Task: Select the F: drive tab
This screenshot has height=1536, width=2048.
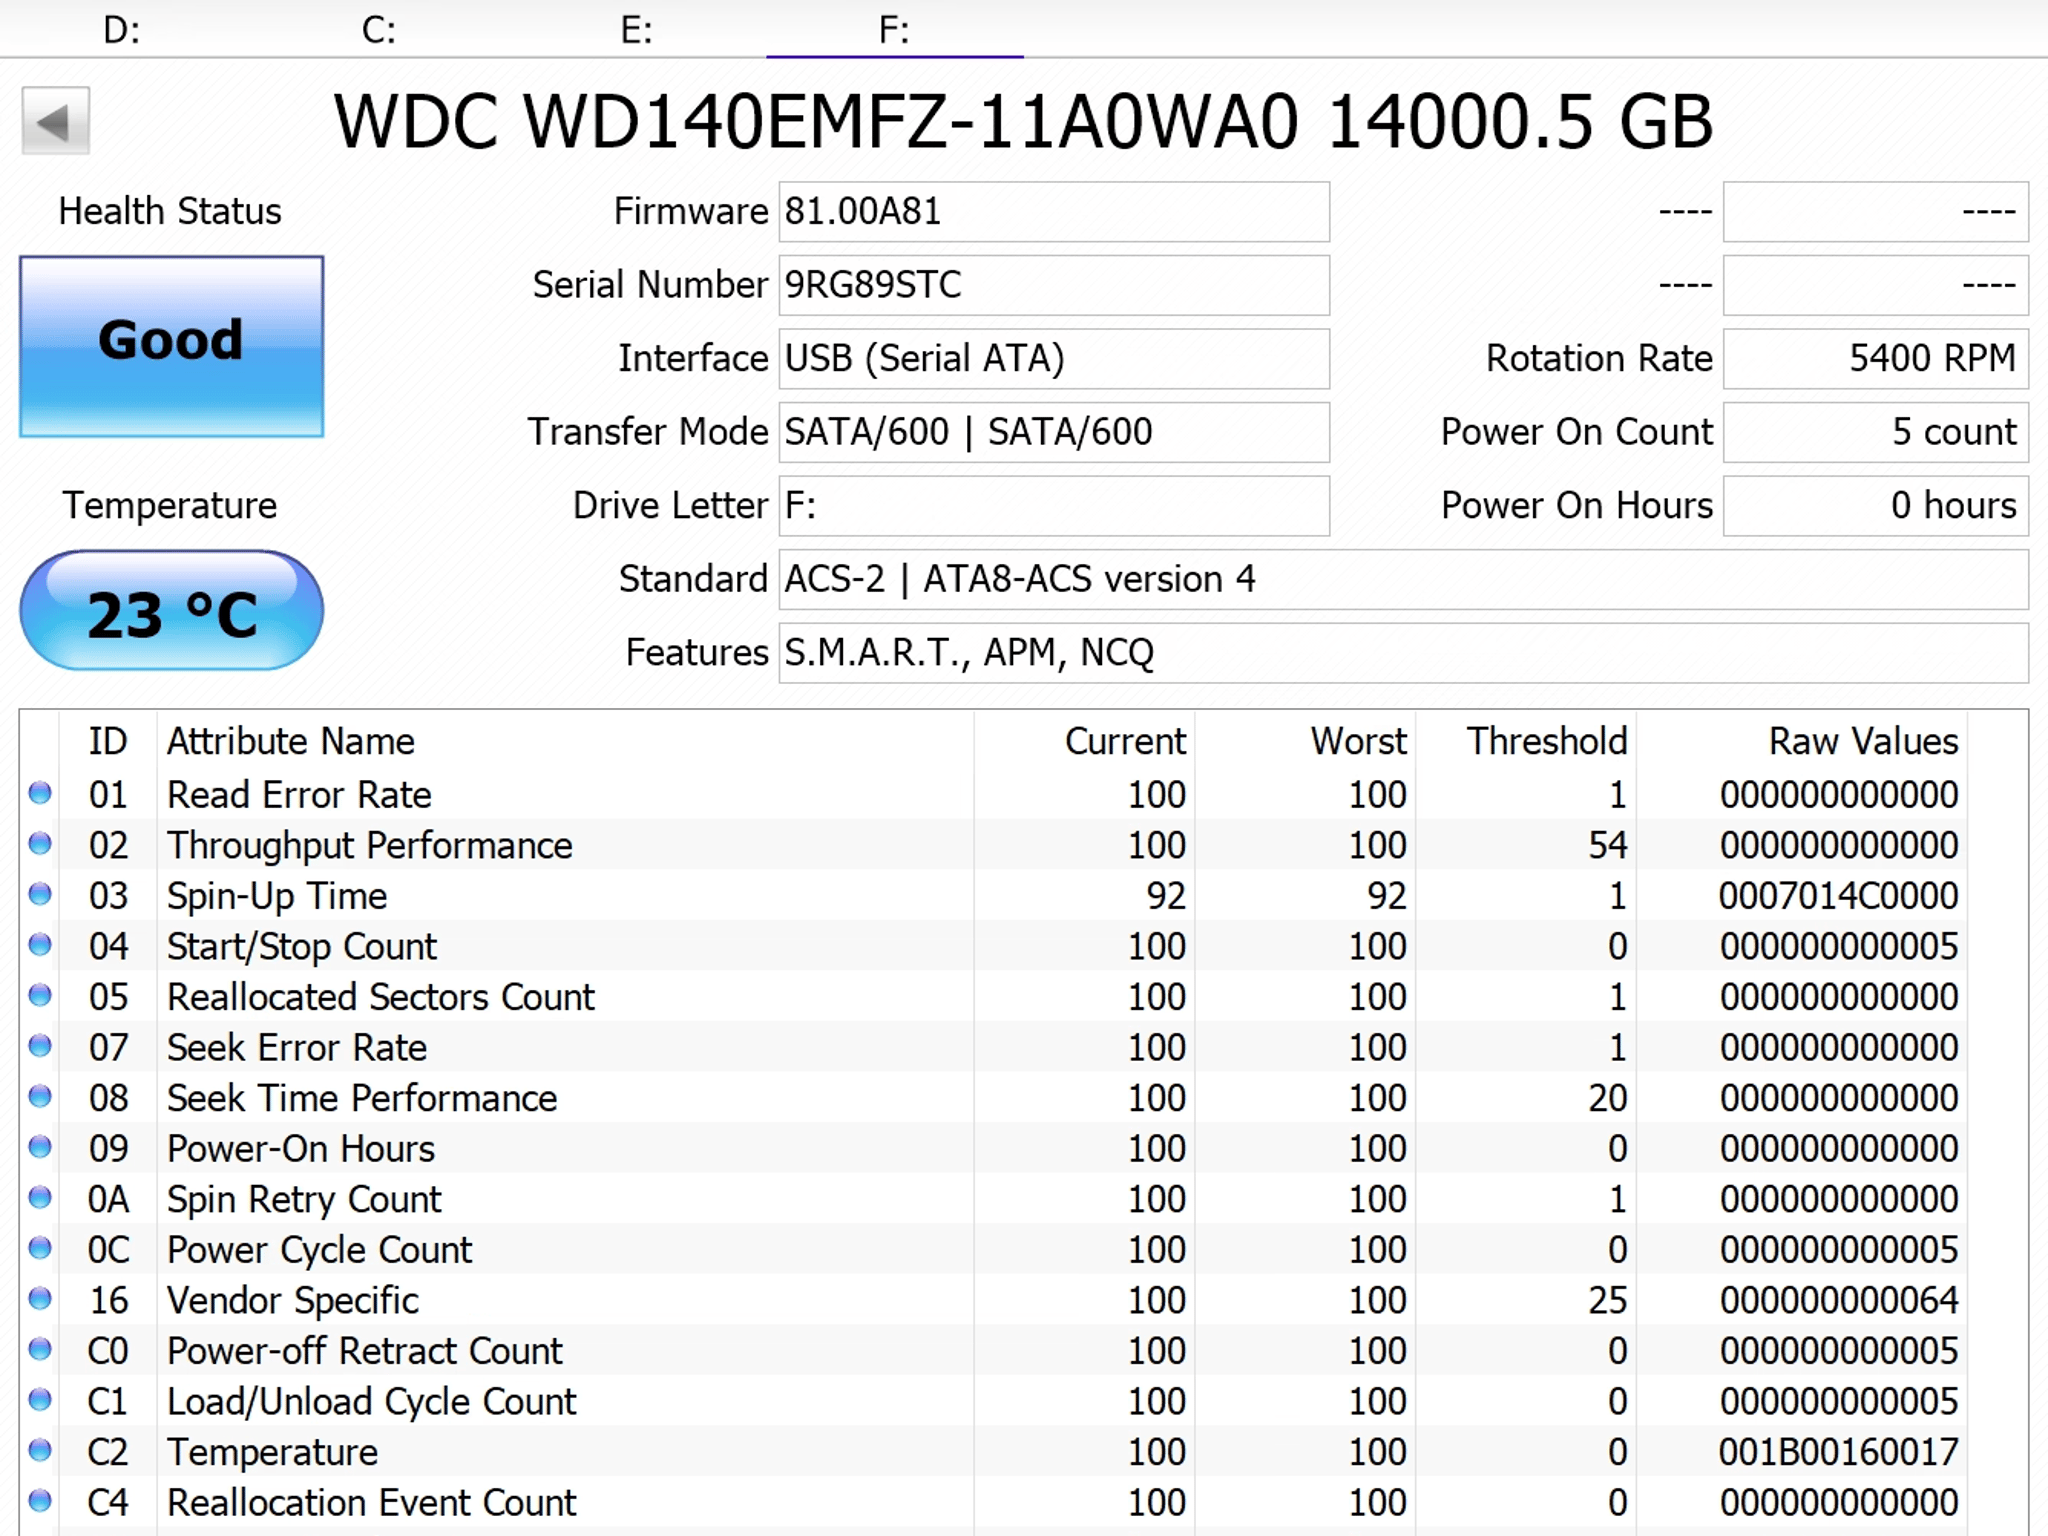Action: (894, 30)
